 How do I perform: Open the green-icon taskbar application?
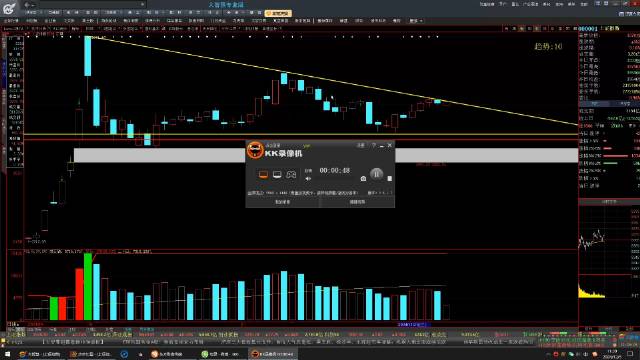point(221,354)
